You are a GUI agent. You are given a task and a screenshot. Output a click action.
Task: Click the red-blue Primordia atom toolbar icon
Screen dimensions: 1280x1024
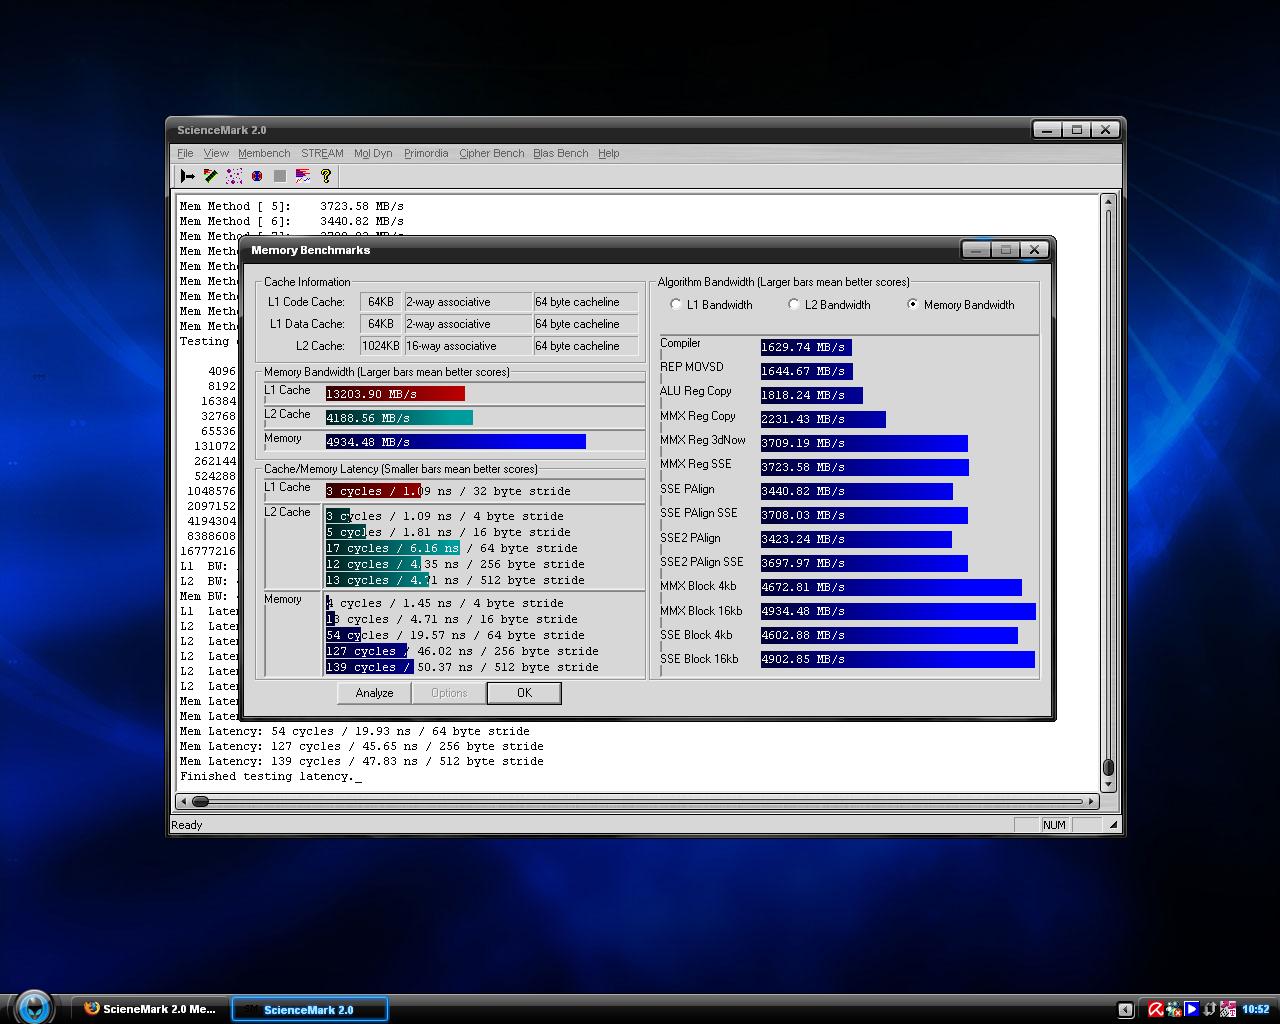[x=257, y=176]
